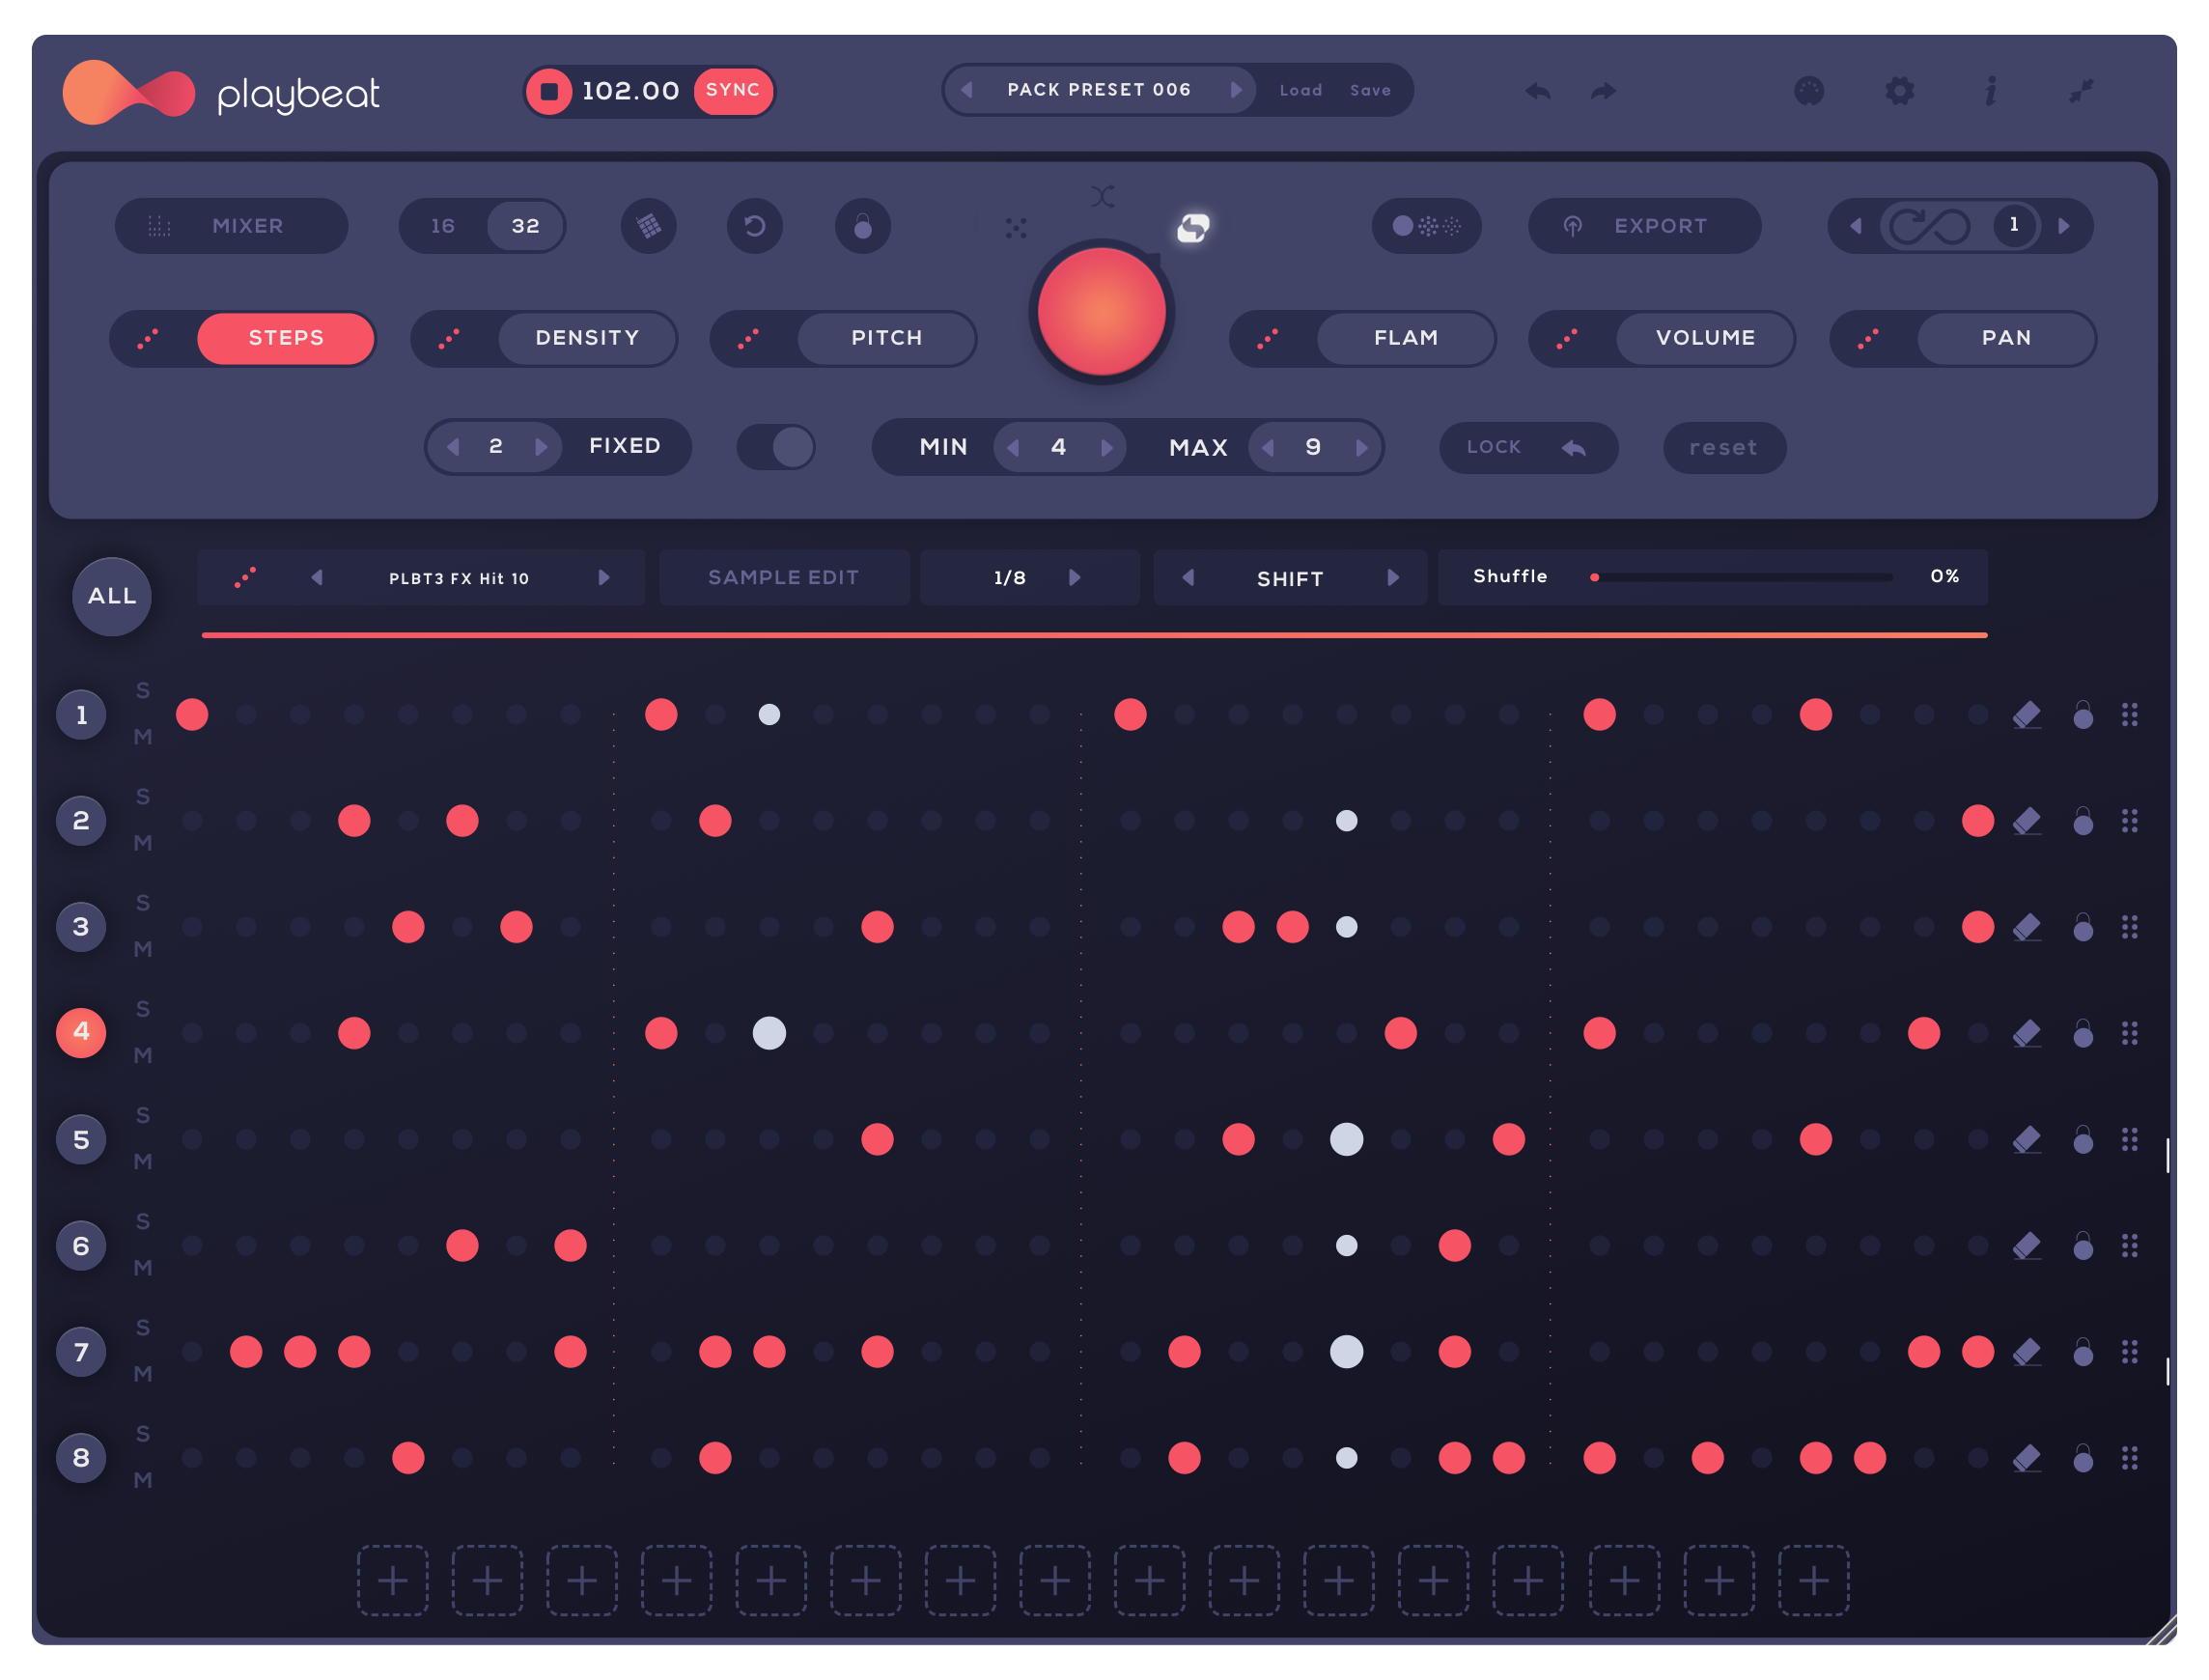Click the left arrow on the PLBT3 FX Hit 10 selector
Viewport: 2209px width, 1680px height.
[x=318, y=577]
